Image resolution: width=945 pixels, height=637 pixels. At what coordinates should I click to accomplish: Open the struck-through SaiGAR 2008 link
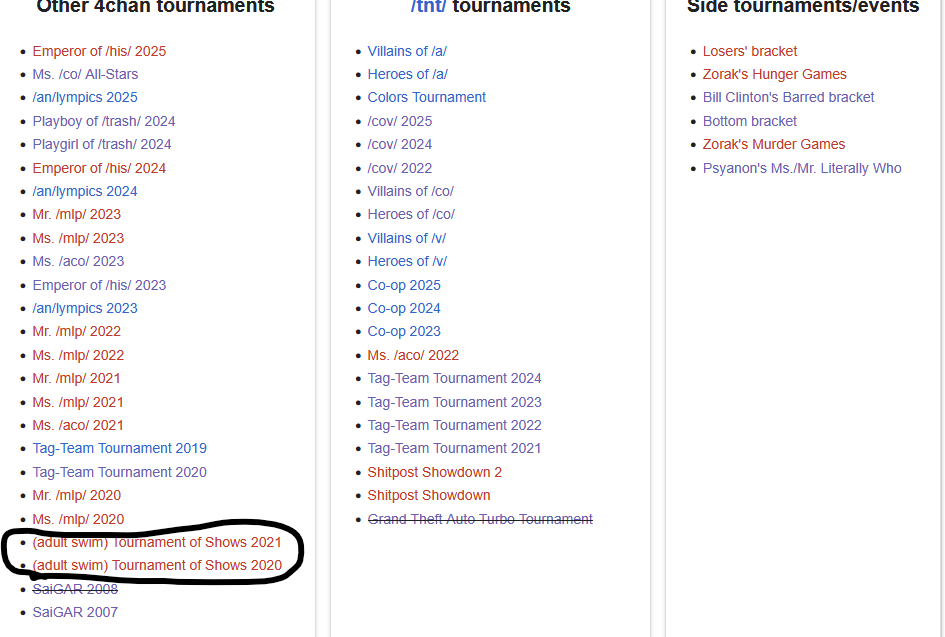coord(75,589)
